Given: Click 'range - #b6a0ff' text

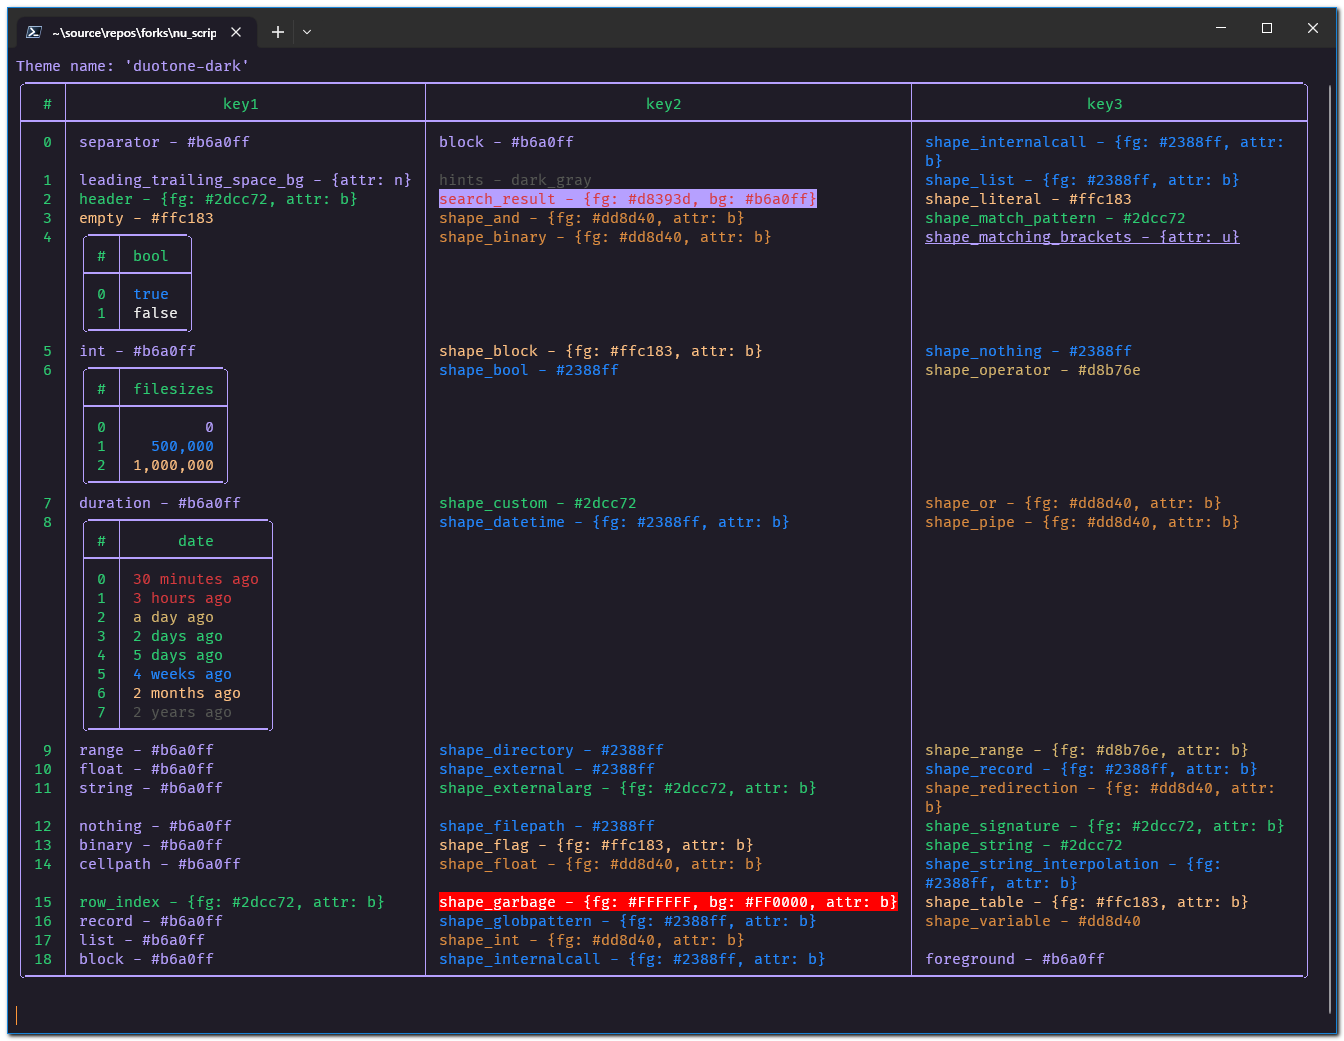Looking at the screenshot, I should coord(147,750).
